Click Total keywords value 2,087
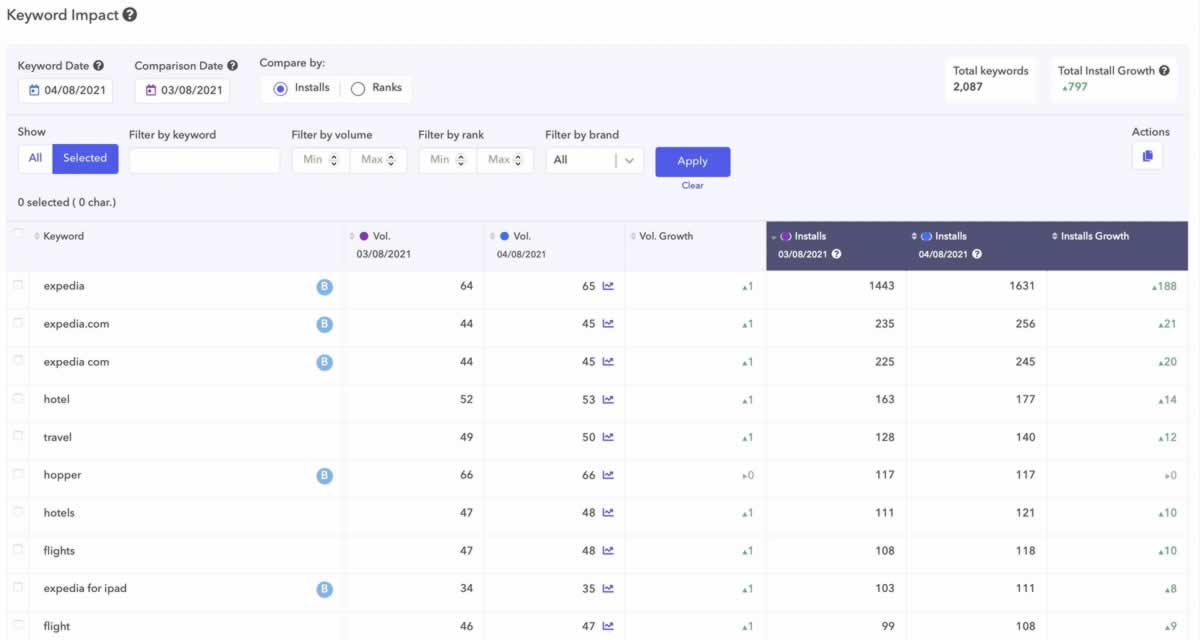Screen dimensions: 1200x640 [x=967, y=87]
